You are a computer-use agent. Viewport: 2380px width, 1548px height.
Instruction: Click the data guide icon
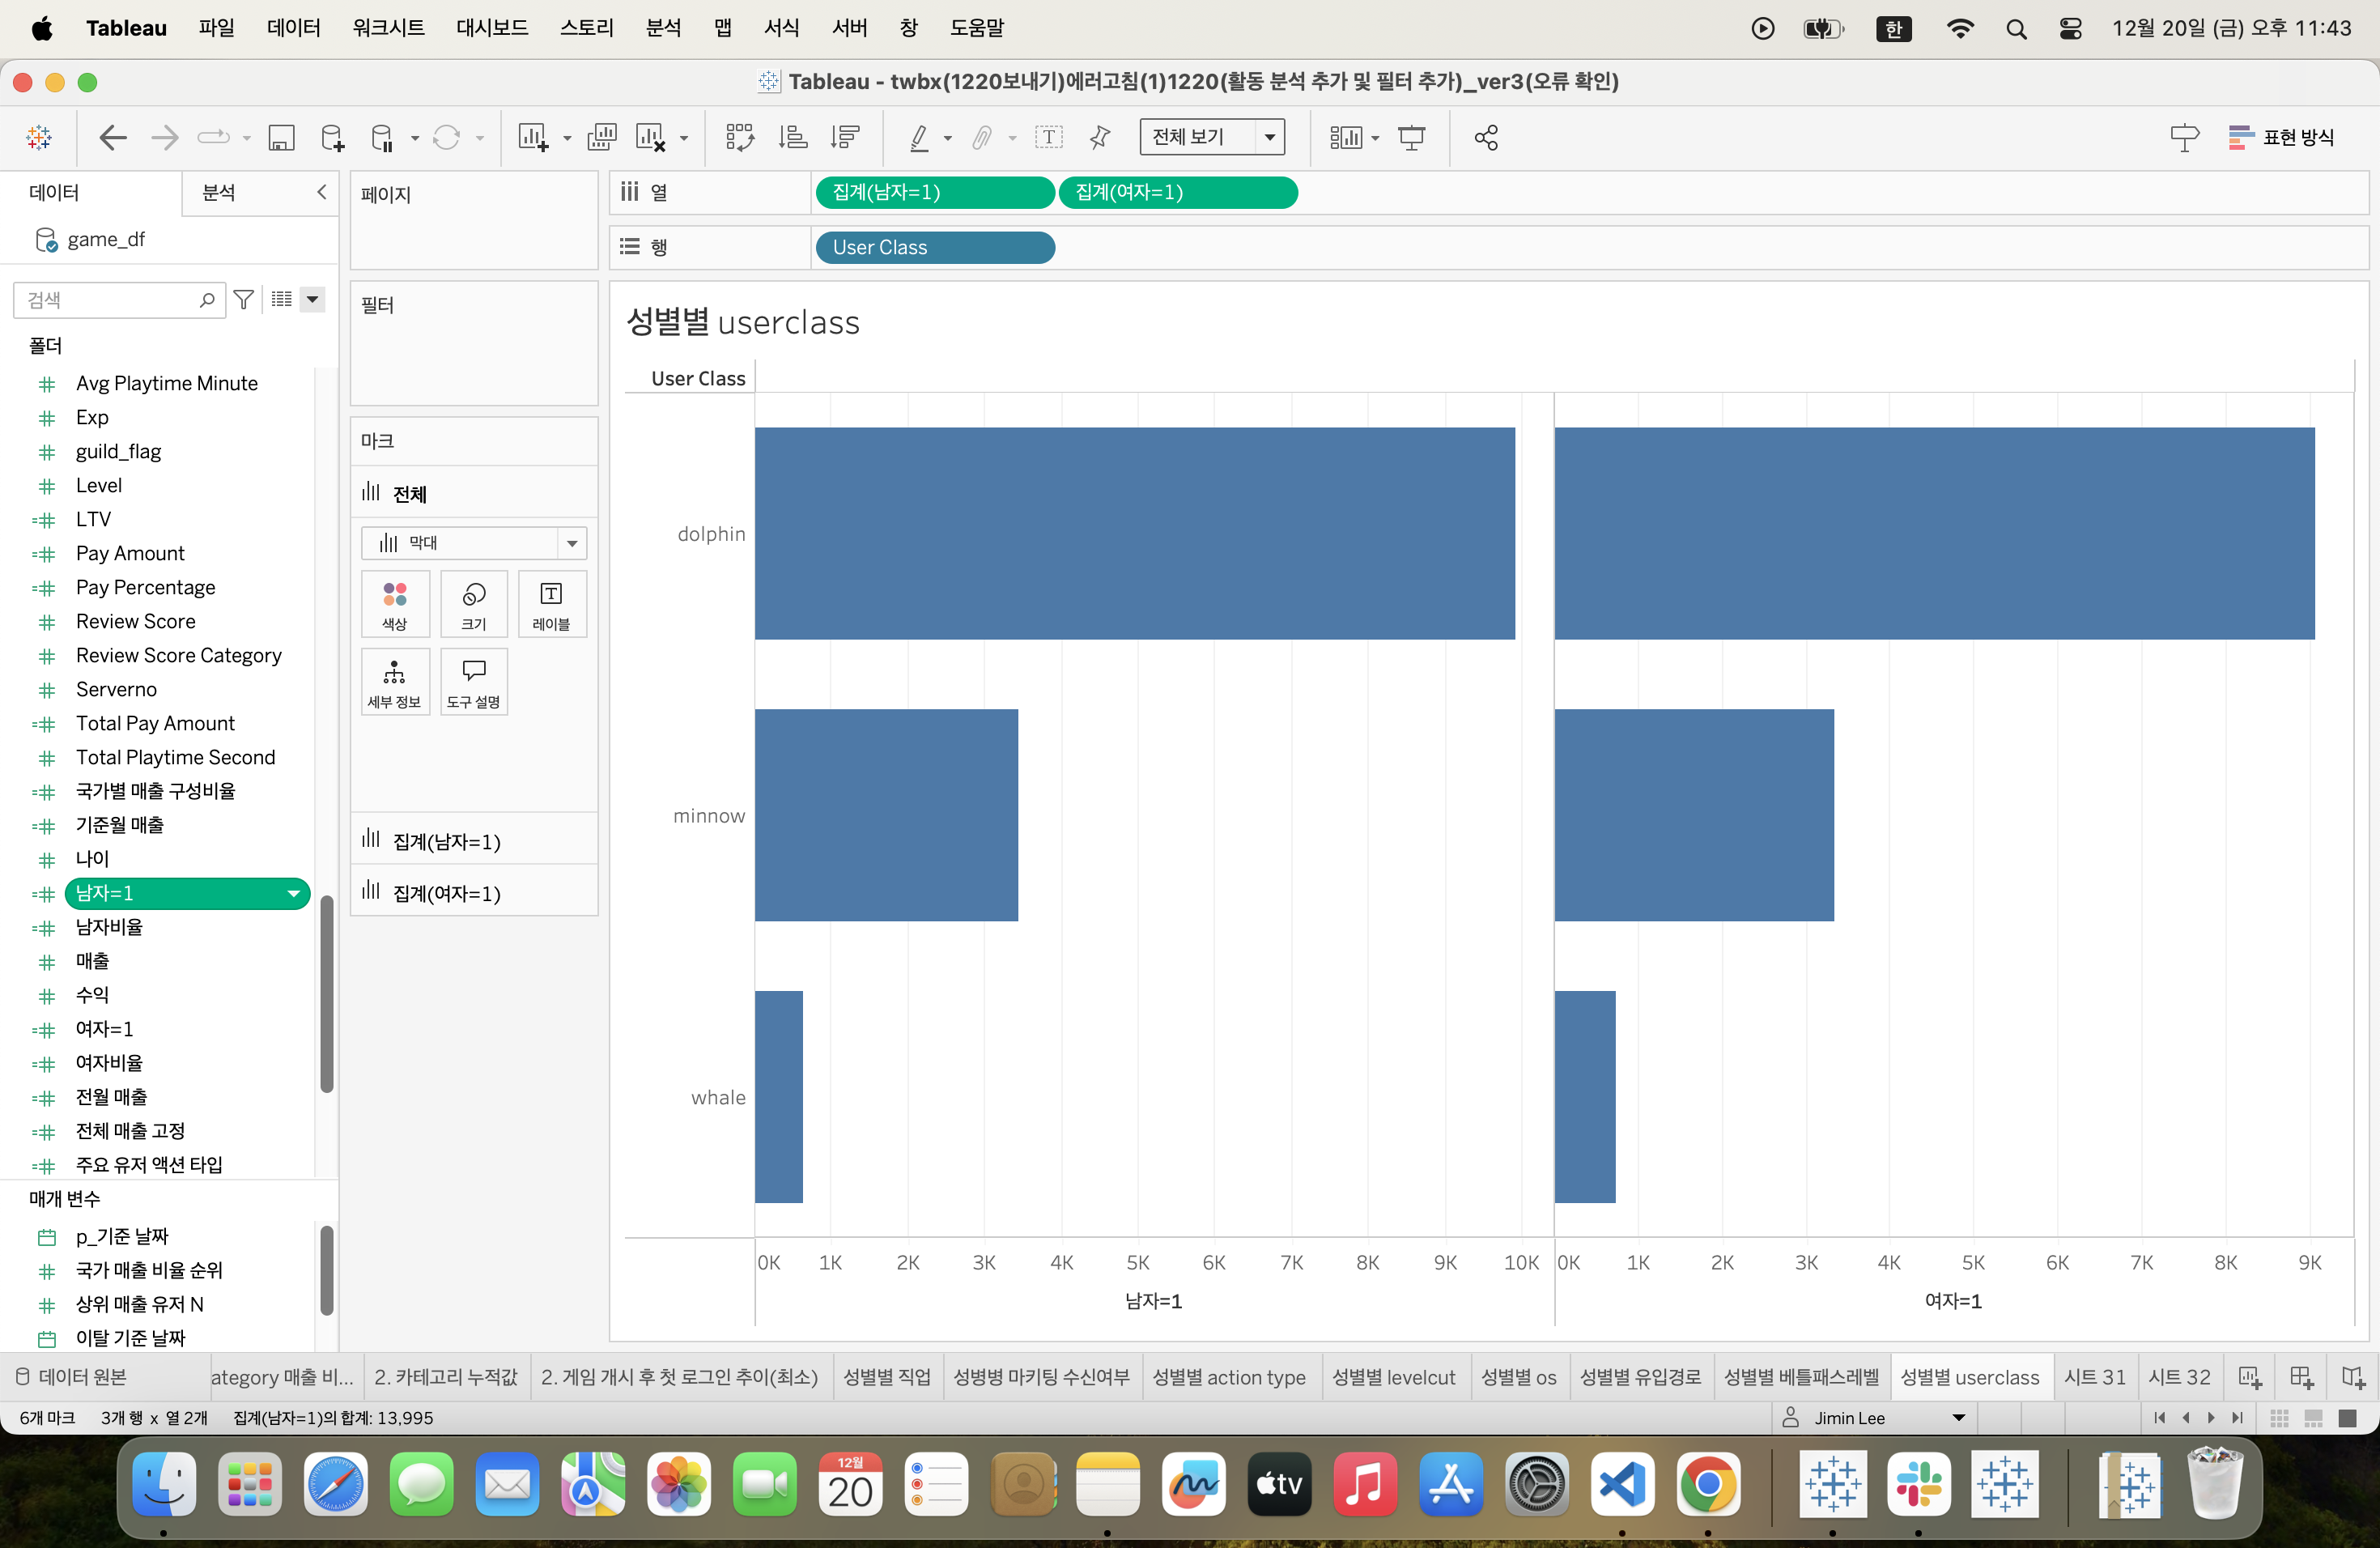tap(2184, 137)
